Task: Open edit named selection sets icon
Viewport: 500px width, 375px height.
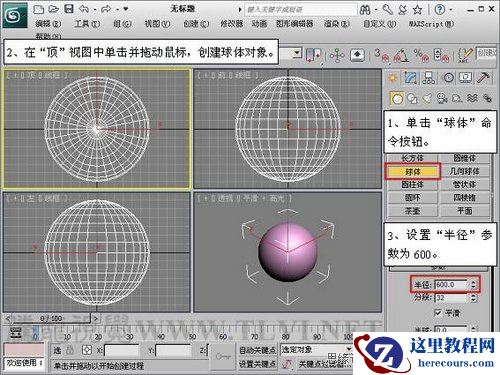Action: (465, 56)
